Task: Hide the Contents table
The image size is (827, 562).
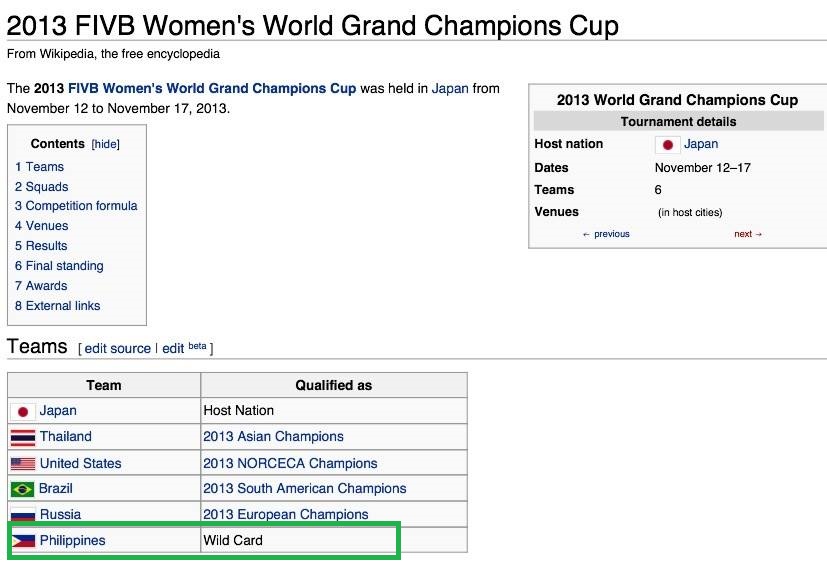Action: coord(105,144)
